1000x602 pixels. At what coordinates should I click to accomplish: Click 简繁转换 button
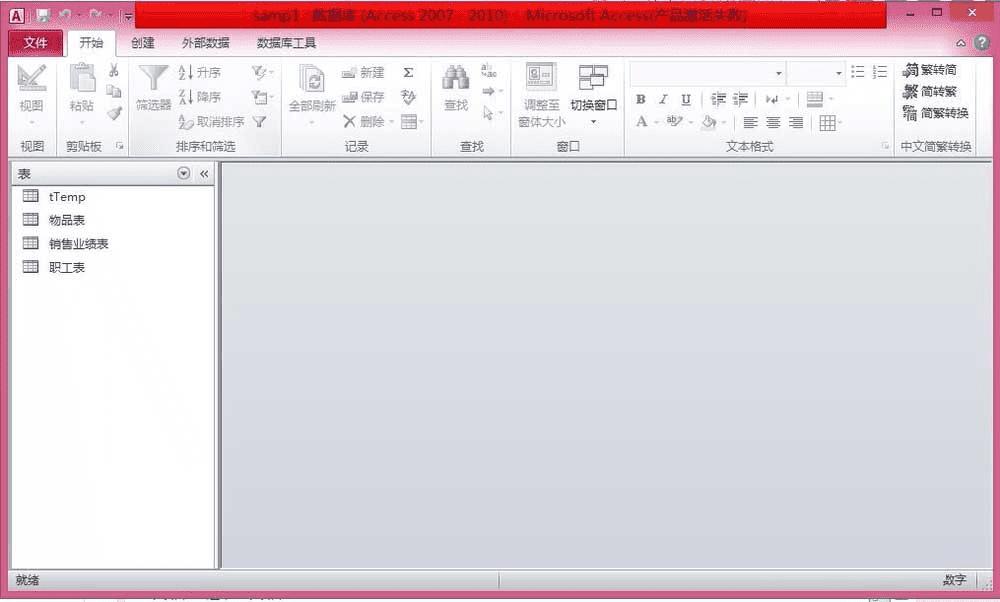tap(936, 114)
